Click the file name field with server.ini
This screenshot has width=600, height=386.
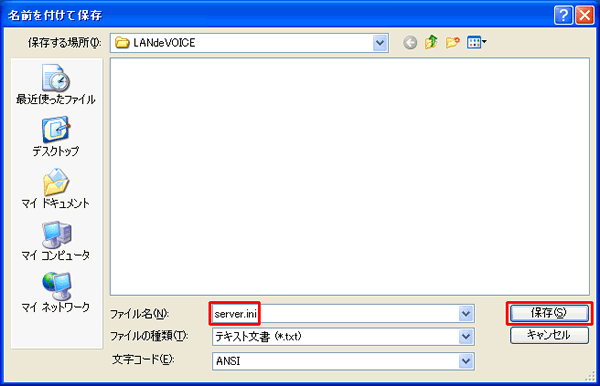(x=335, y=314)
